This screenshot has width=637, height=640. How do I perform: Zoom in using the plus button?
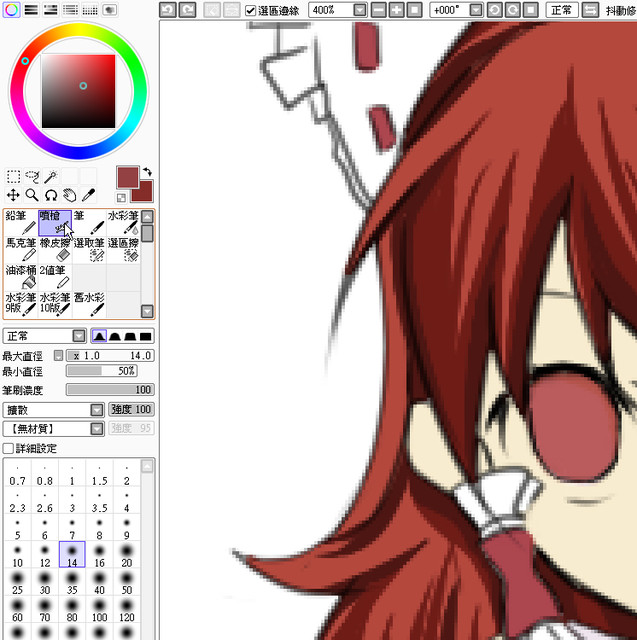tap(397, 10)
